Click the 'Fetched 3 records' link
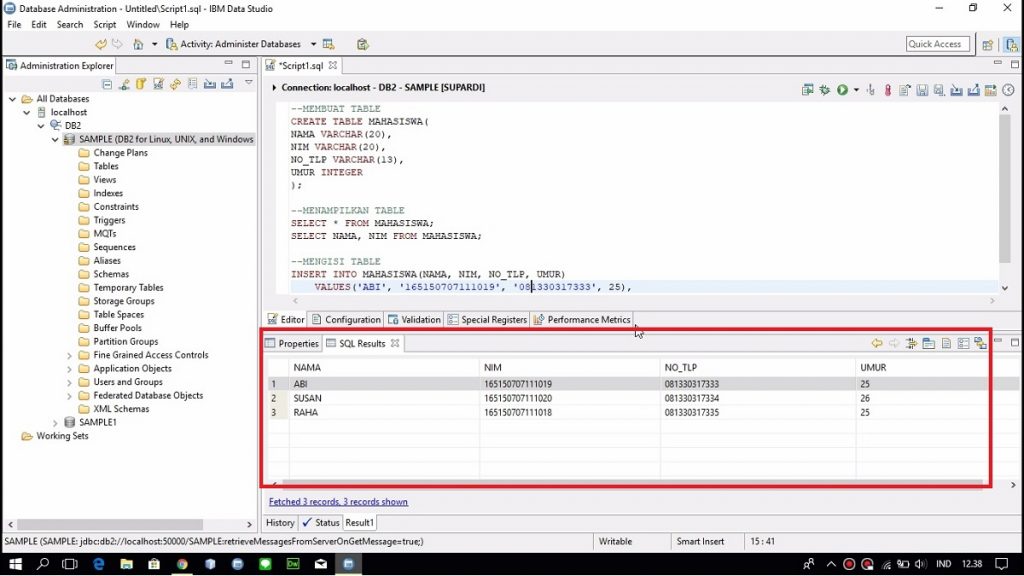 [338, 502]
